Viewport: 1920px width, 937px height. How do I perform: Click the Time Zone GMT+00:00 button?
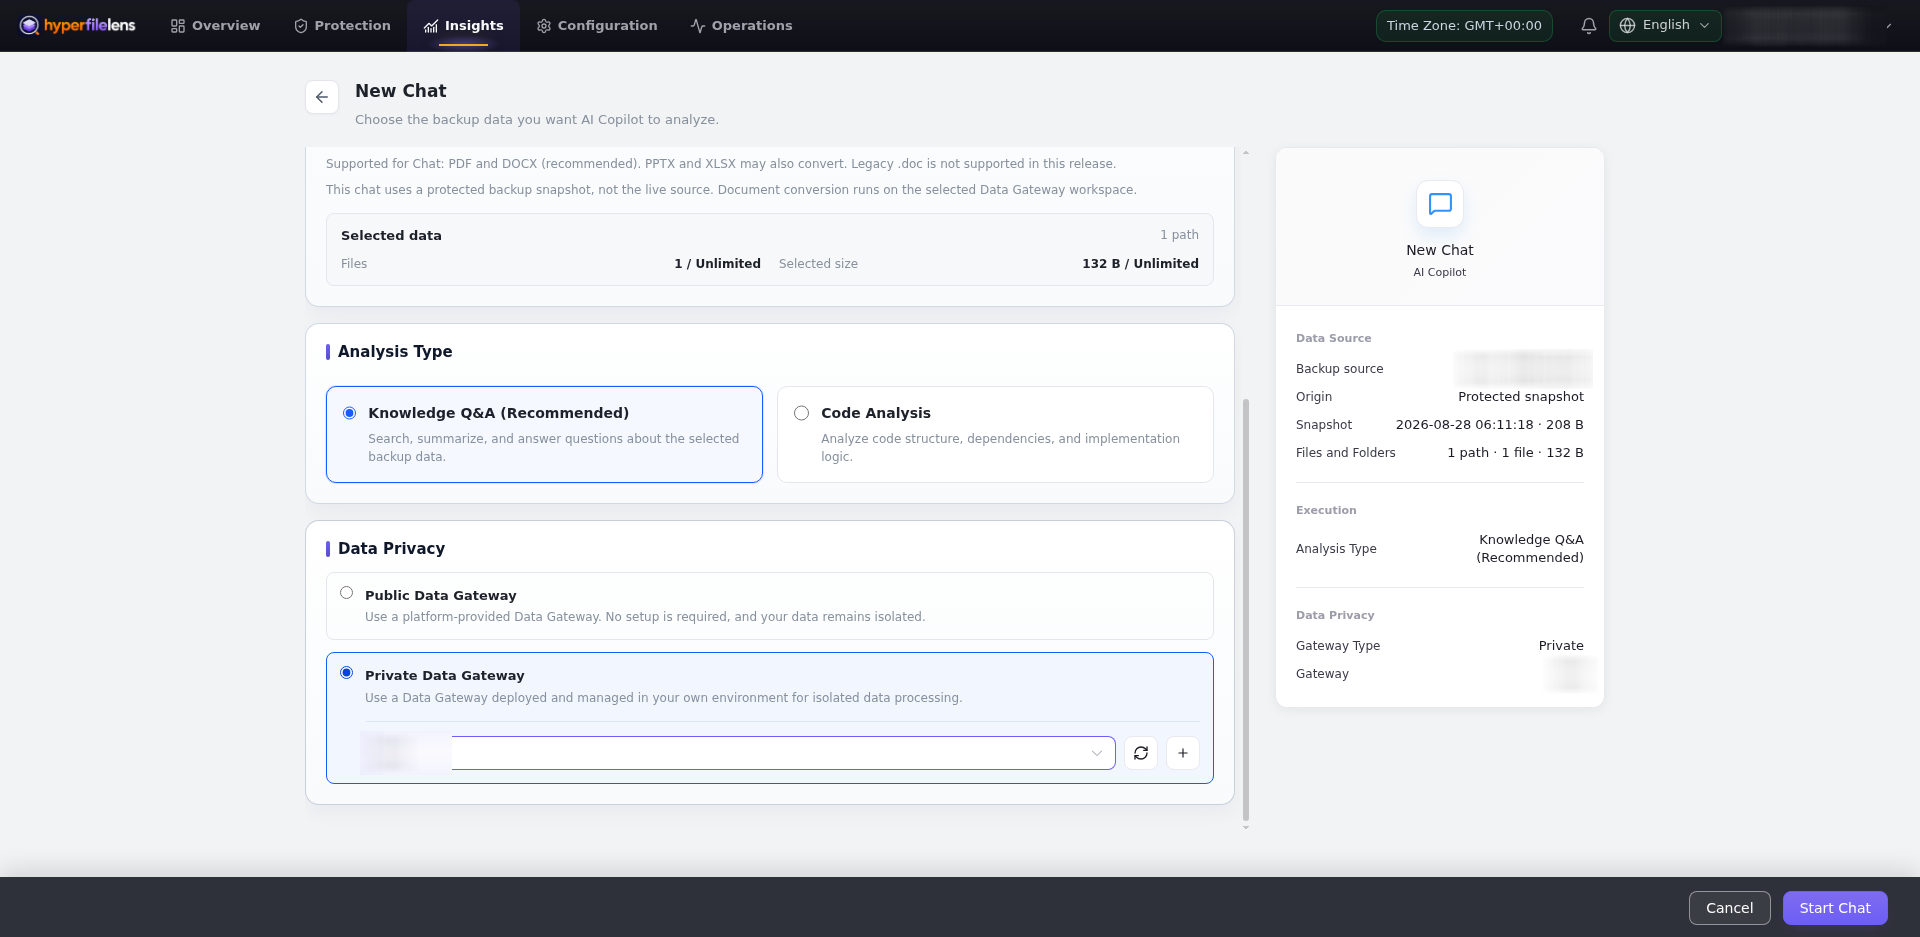[1464, 26]
